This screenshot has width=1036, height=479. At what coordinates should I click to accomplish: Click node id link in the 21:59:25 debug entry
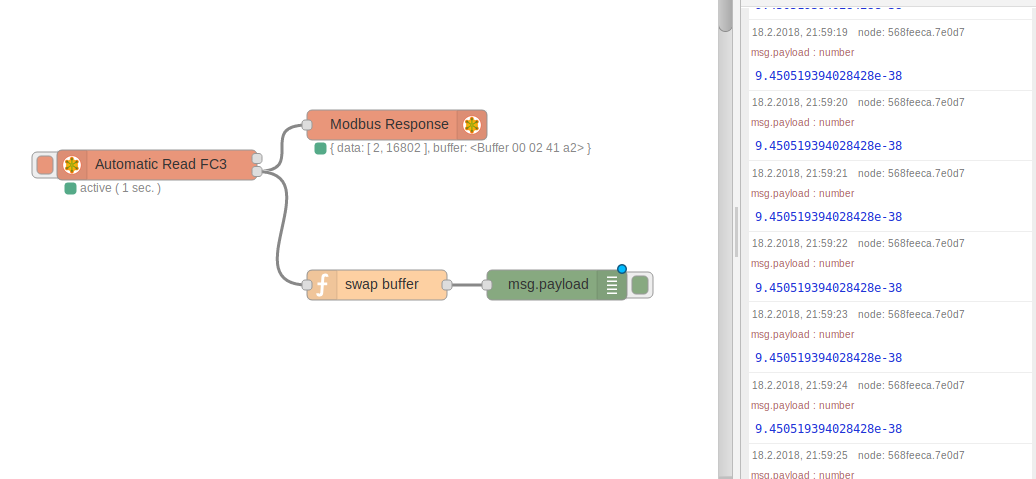coord(911,455)
